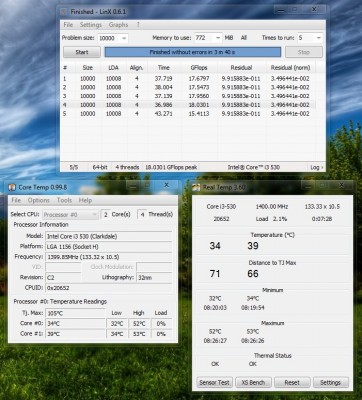Click Core #1 temperature field 39°C

(75, 334)
